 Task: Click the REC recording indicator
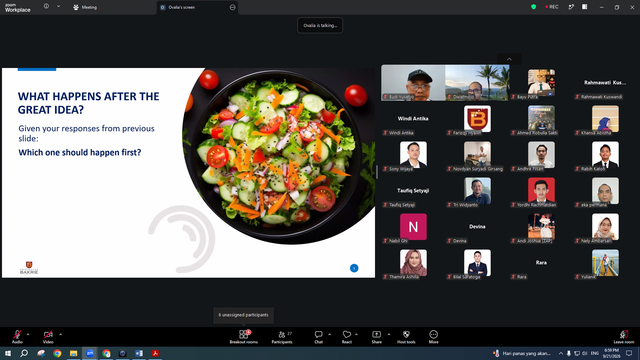[551, 7]
